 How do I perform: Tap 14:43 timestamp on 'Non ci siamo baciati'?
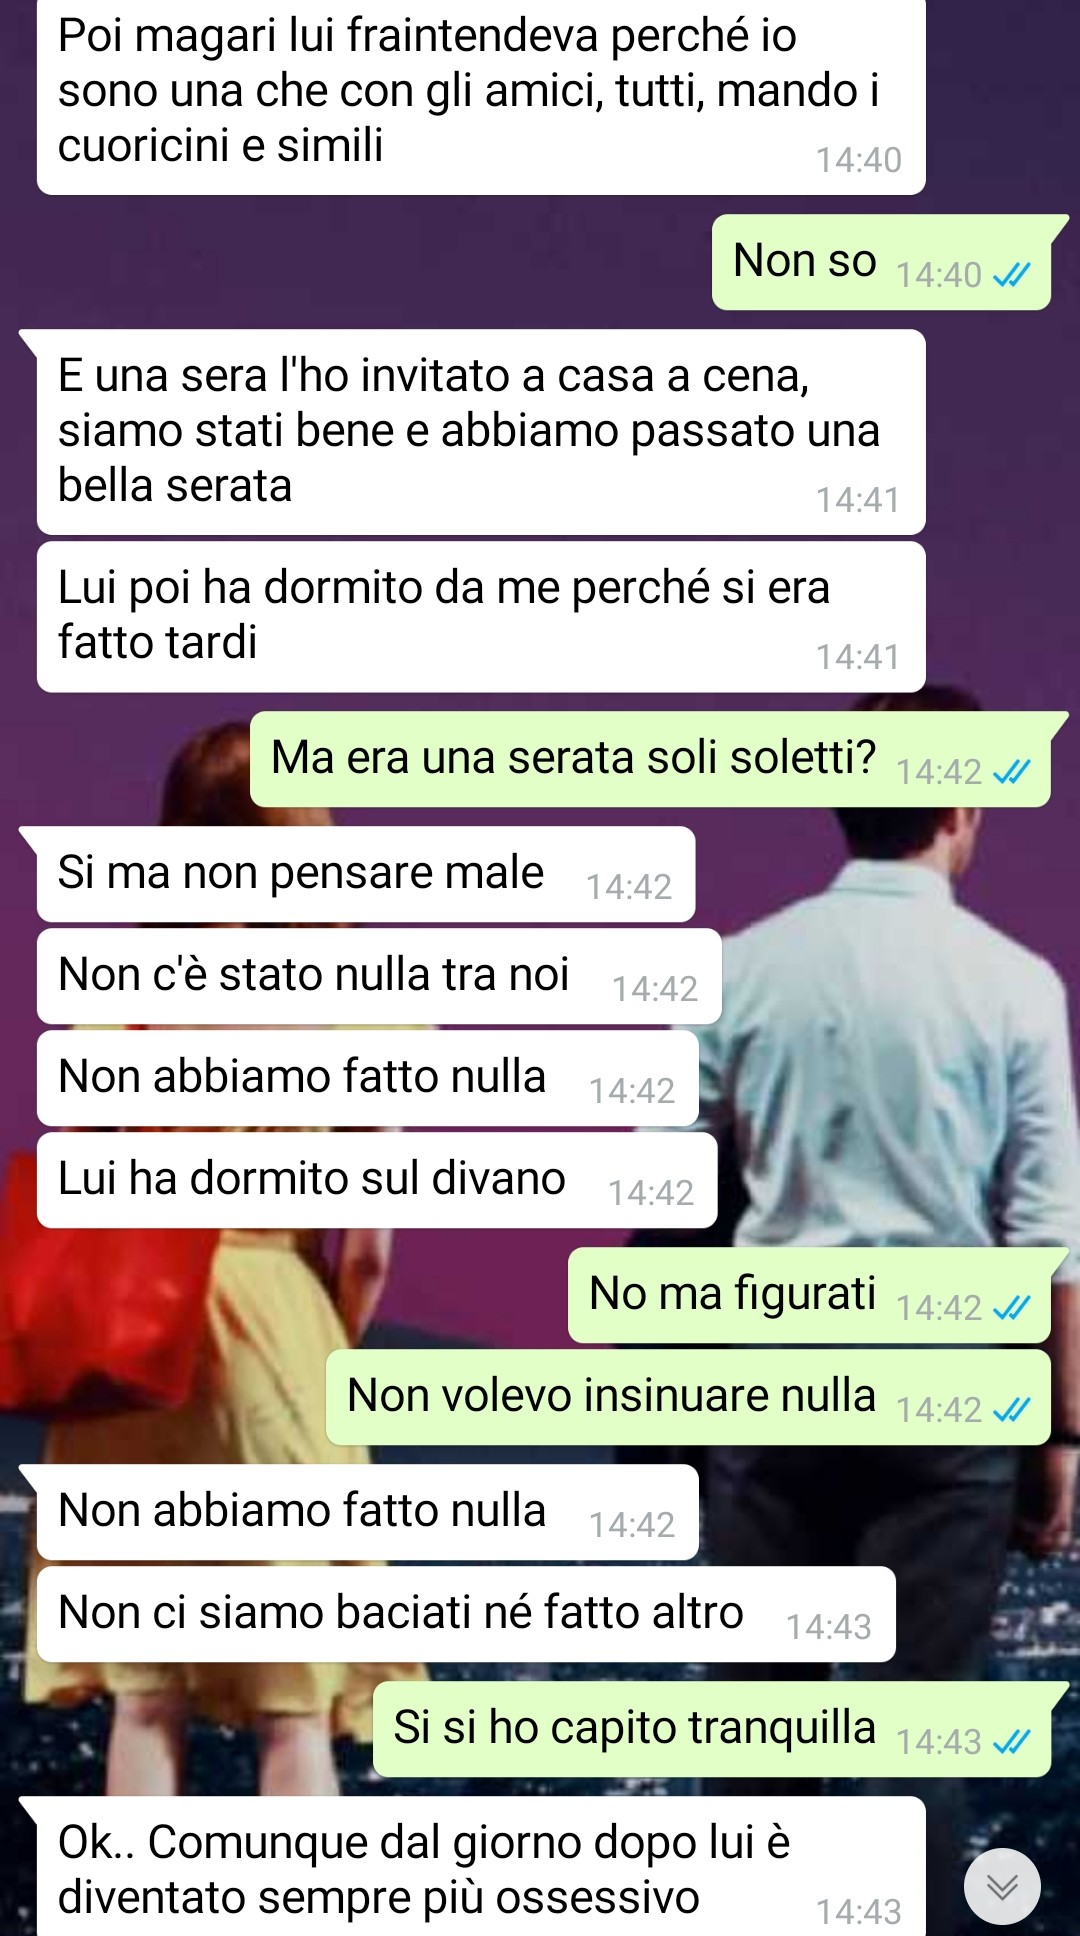coord(828,1627)
